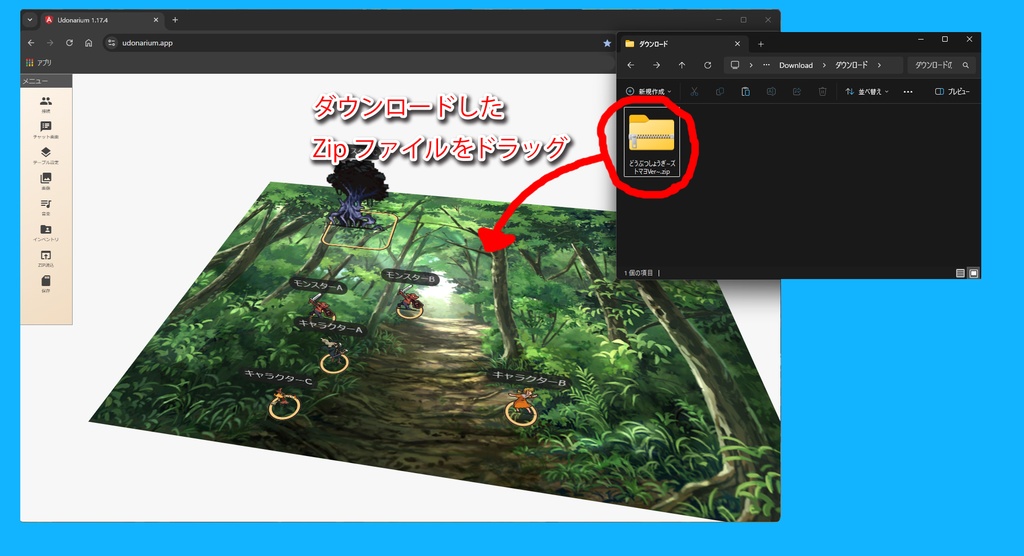The width and height of the screenshot is (1024, 556).
Task: Click the Rename icon in Explorer toolbar
Action: click(x=771, y=91)
